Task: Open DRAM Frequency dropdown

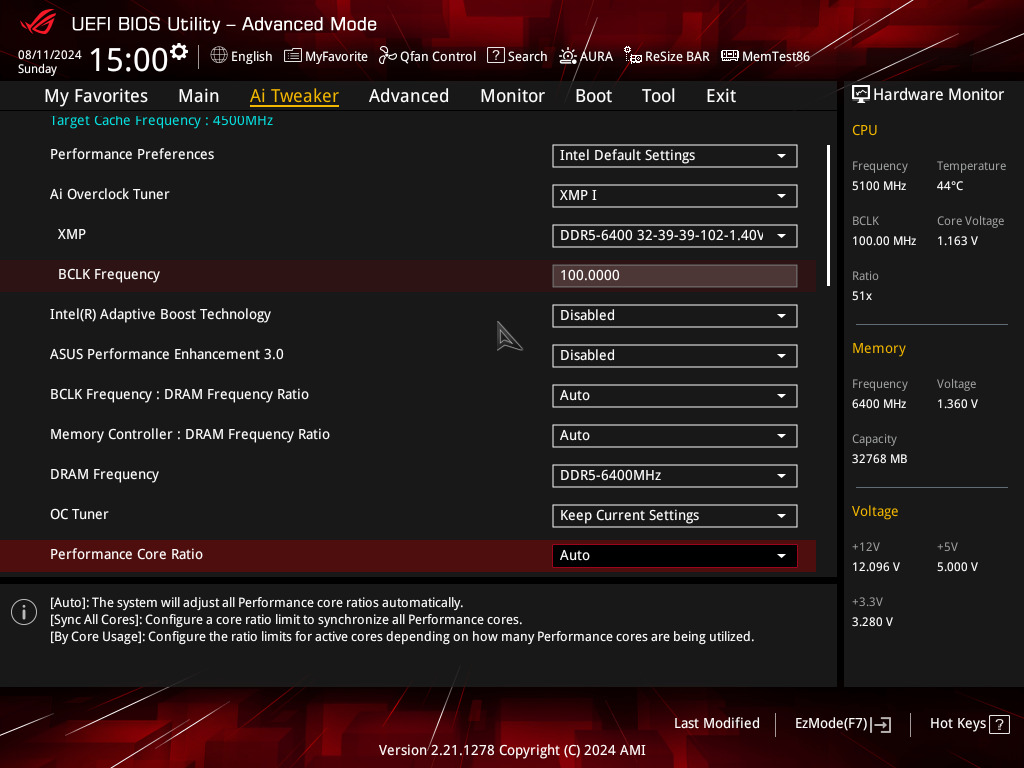Action: (675, 475)
